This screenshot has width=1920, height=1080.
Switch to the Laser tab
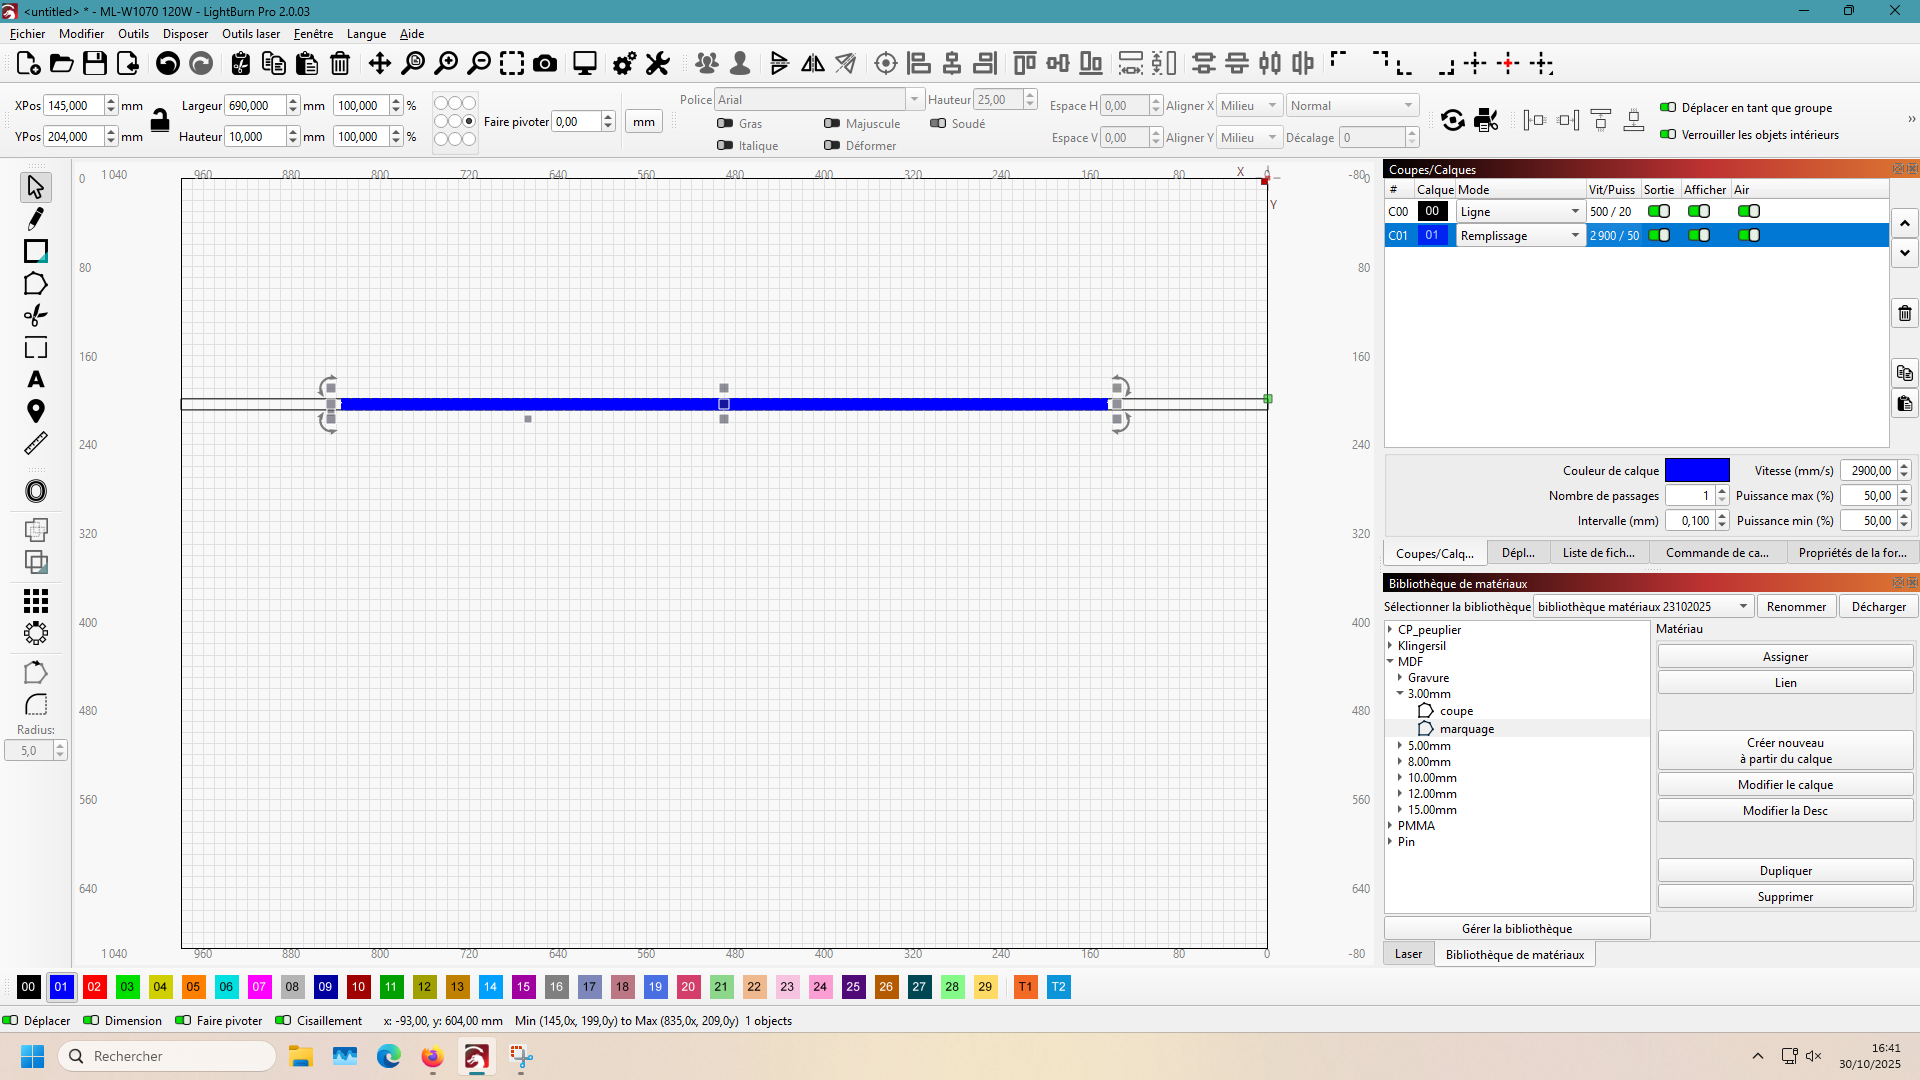[1408, 954]
